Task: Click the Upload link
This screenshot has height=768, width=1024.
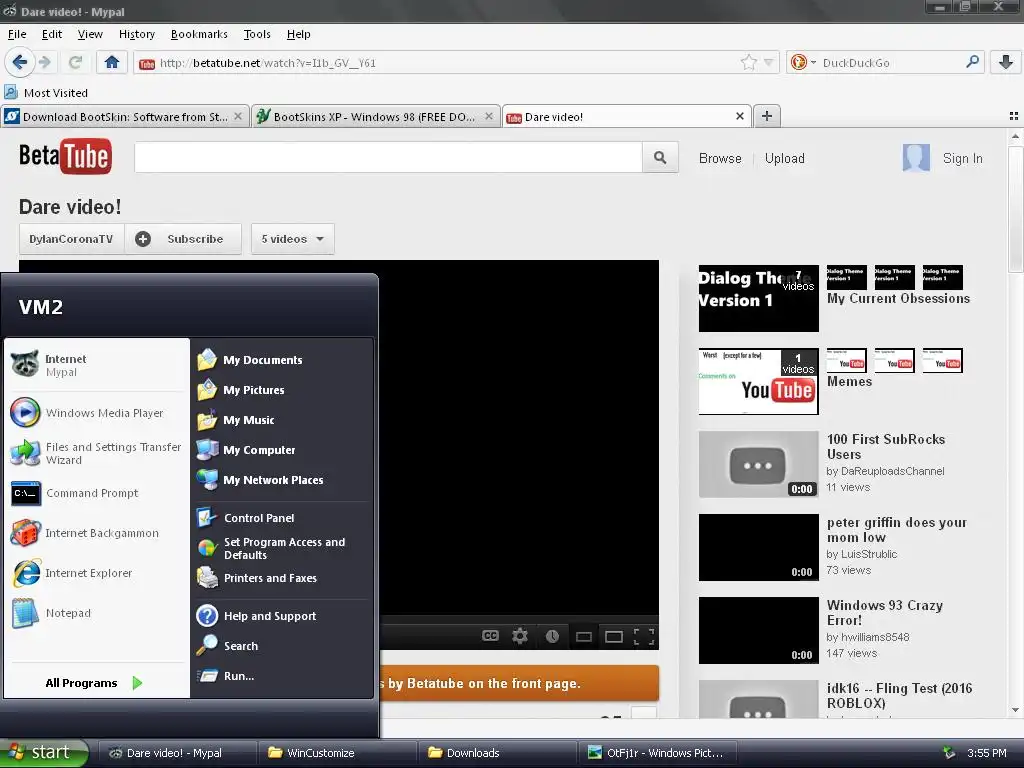Action: point(784,158)
